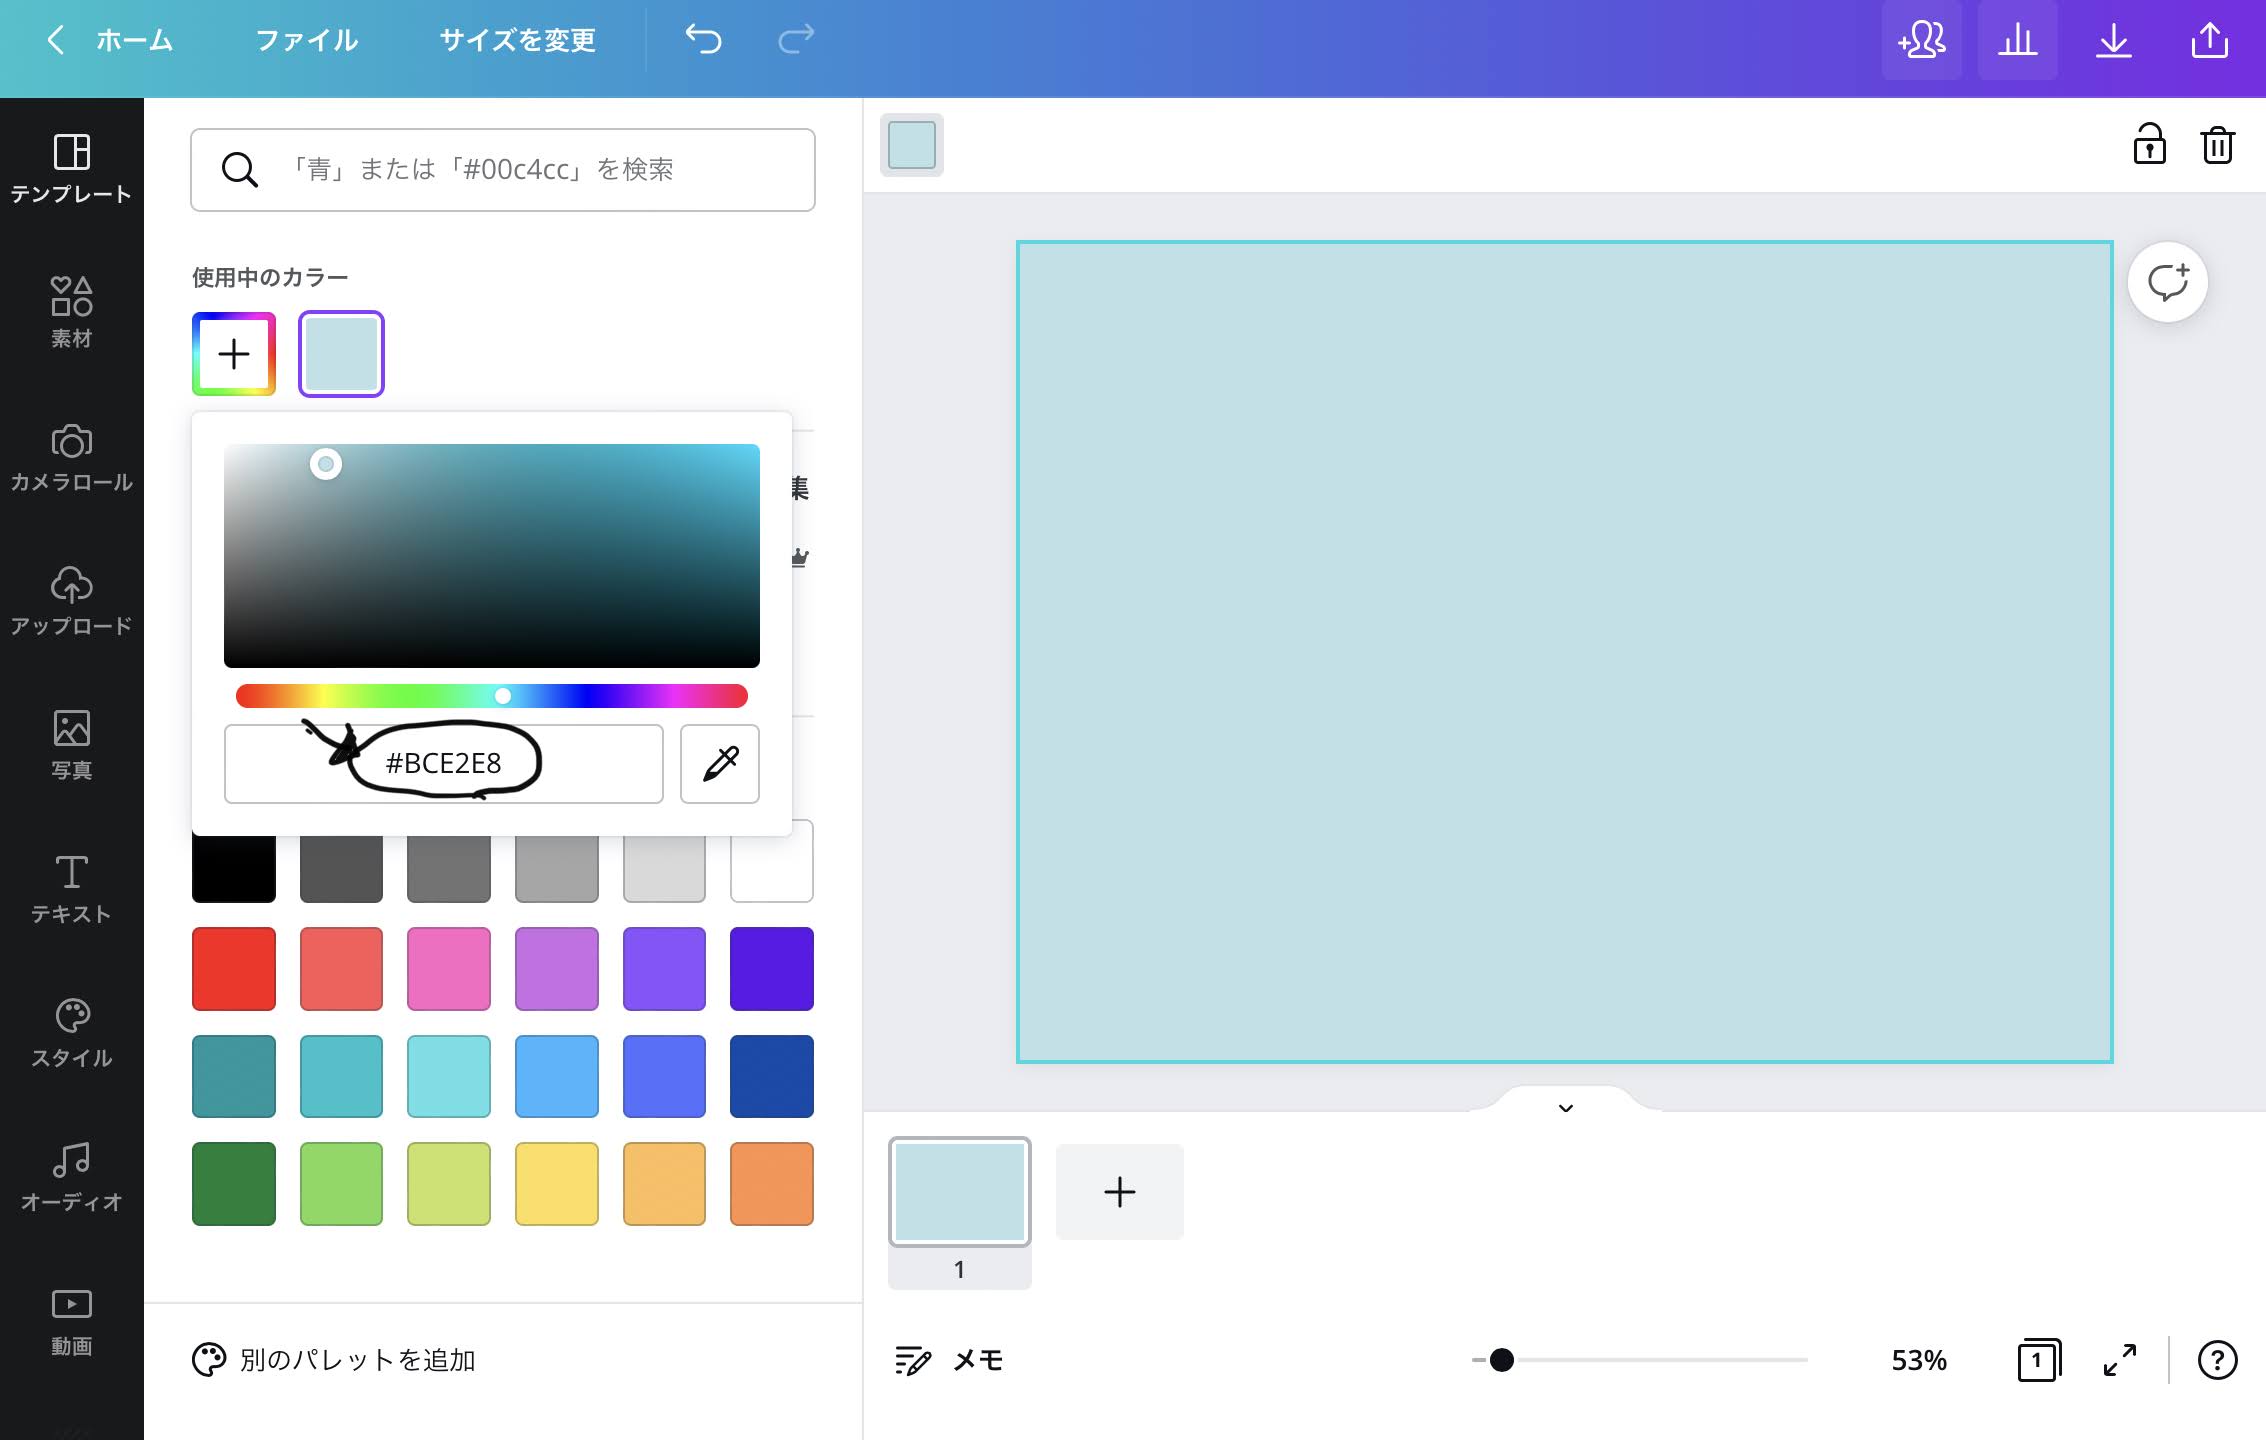Image resolution: width=2266 pixels, height=1440 pixels.
Task: Open the サイズを変更 menu
Action: (x=517, y=41)
